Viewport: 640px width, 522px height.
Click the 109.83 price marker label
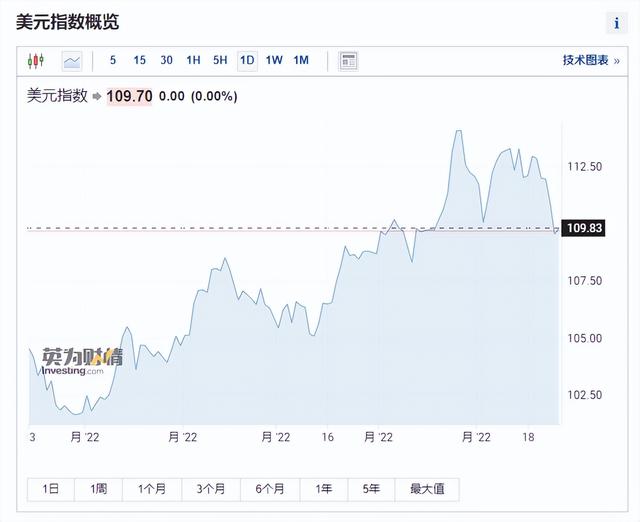click(x=584, y=228)
